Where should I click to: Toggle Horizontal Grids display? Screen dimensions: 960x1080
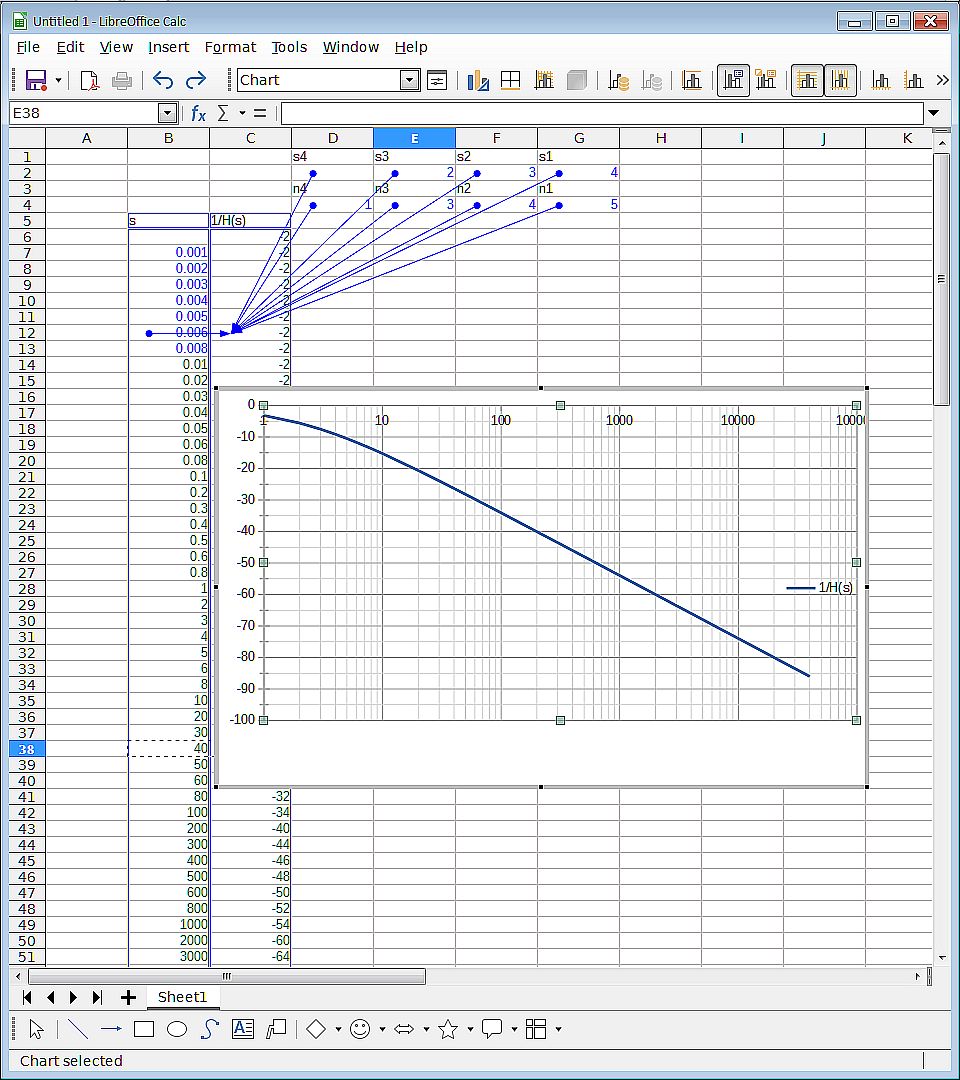tap(807, 81)
